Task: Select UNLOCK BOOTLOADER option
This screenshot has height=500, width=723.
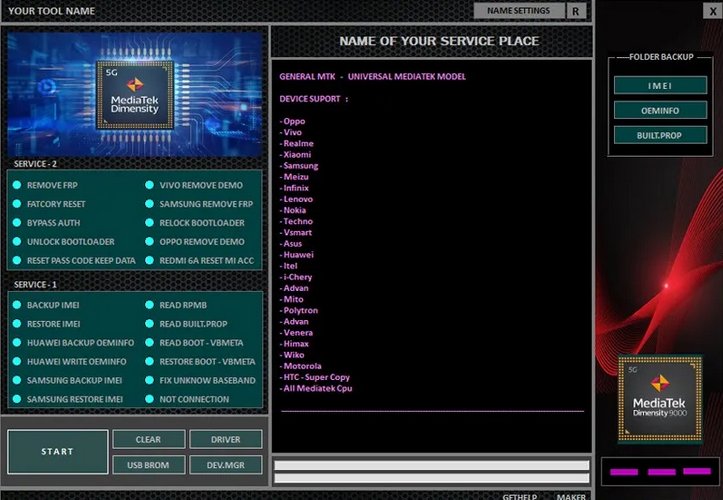Action: click(64, 242)
